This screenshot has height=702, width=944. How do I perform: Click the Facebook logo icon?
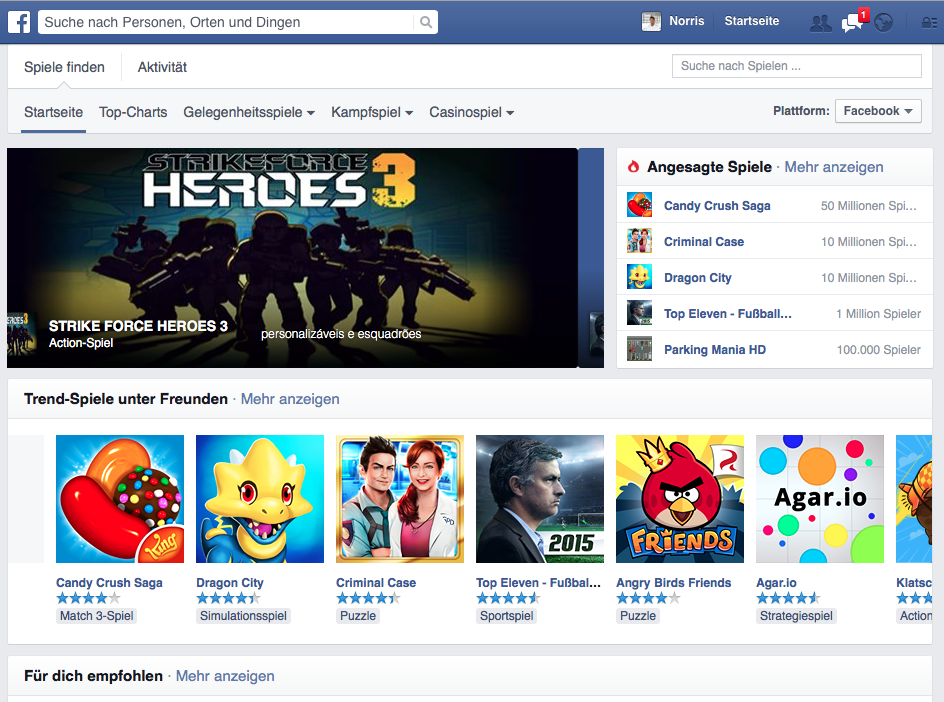tap(19, 22)
